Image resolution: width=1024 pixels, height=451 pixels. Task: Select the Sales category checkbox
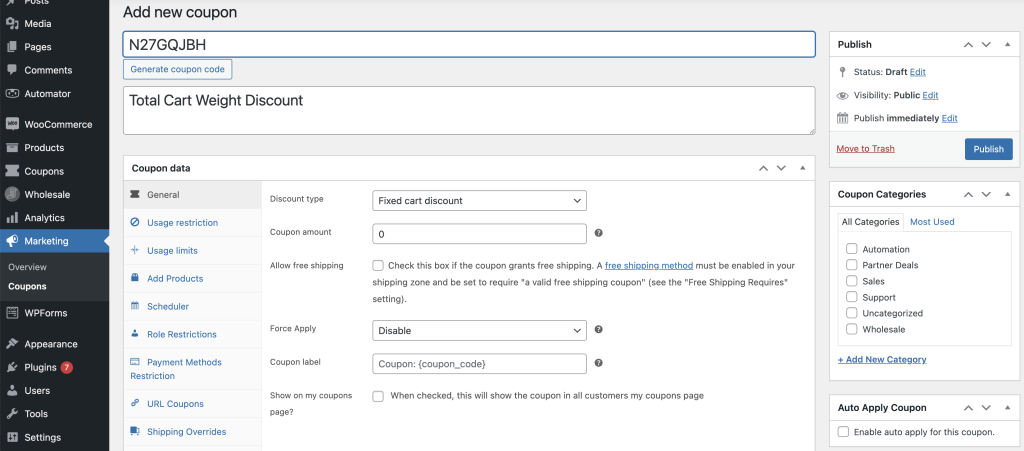pyautogui.click(x=852, y=281)
